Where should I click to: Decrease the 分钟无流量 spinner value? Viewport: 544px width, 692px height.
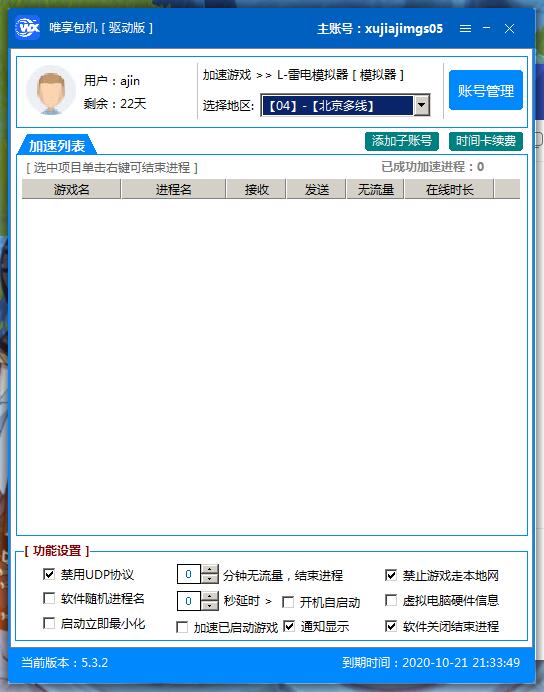tap(210, 579)
